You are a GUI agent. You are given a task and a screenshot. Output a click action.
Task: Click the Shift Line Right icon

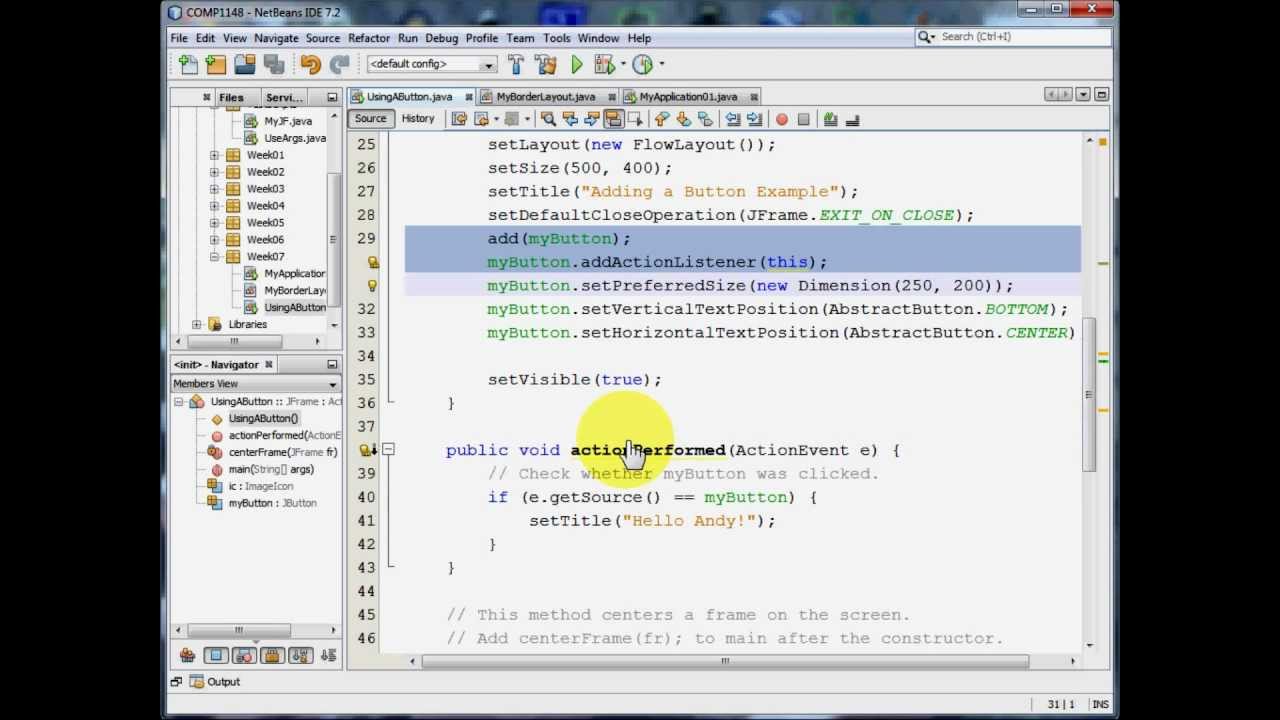click(754, 120)
